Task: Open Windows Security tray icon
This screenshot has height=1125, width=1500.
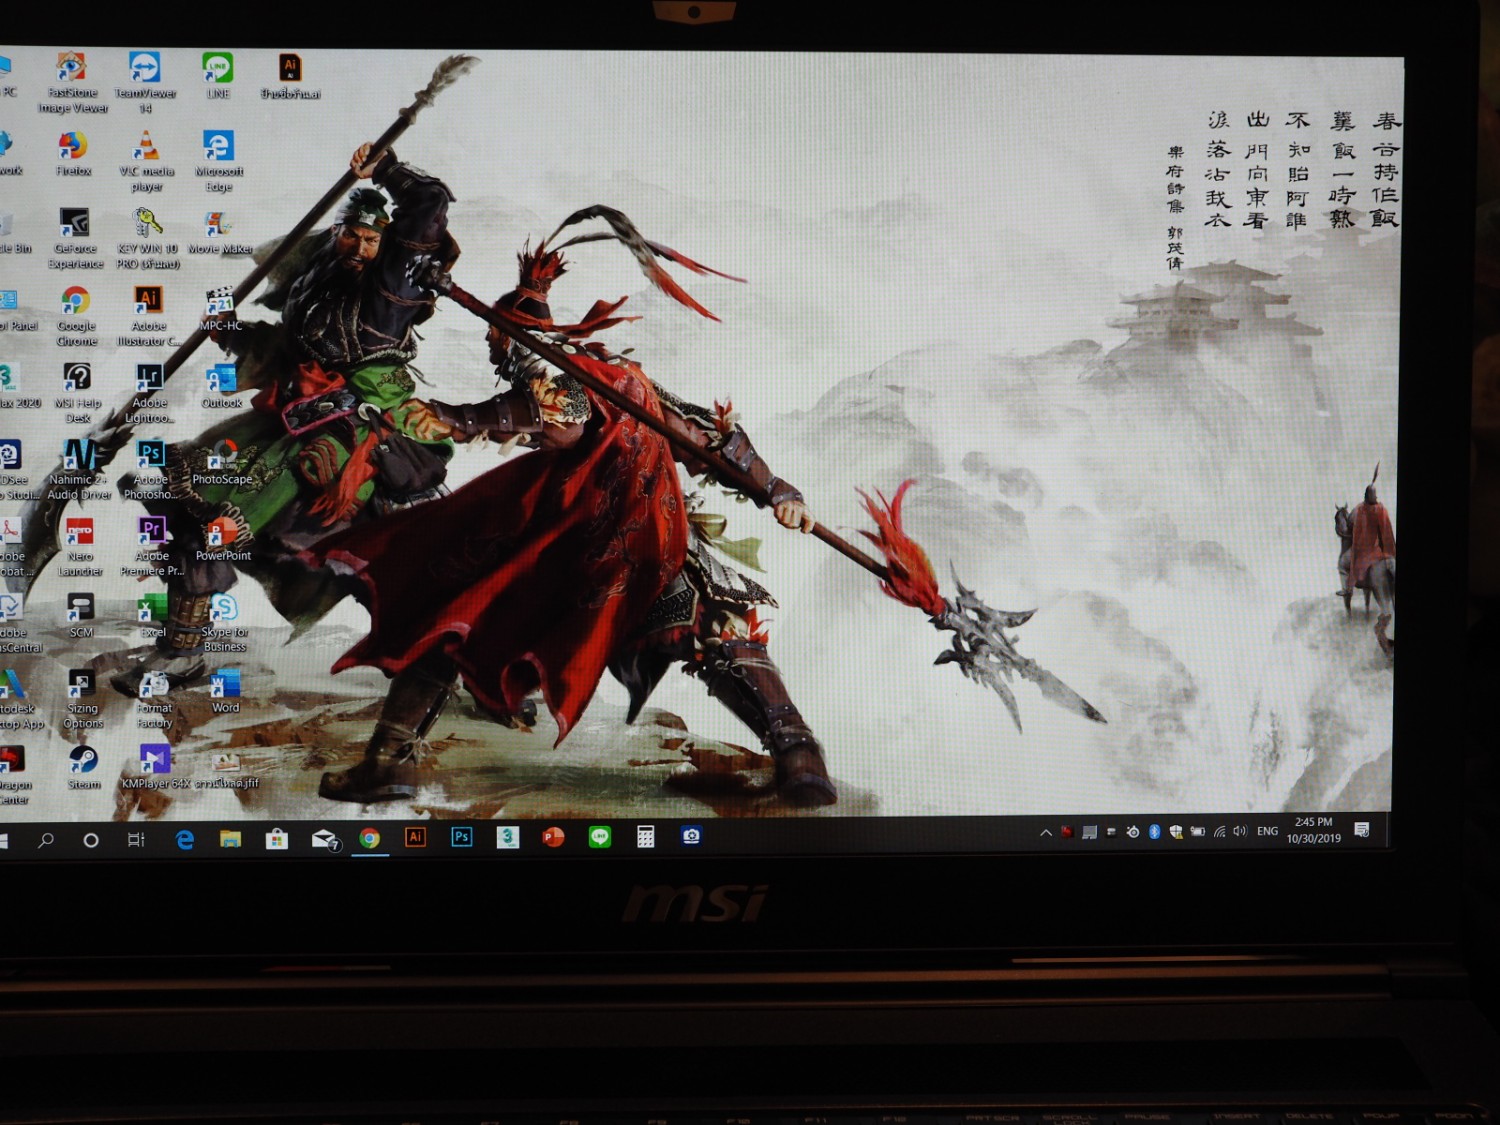Action: (1176, 831)
